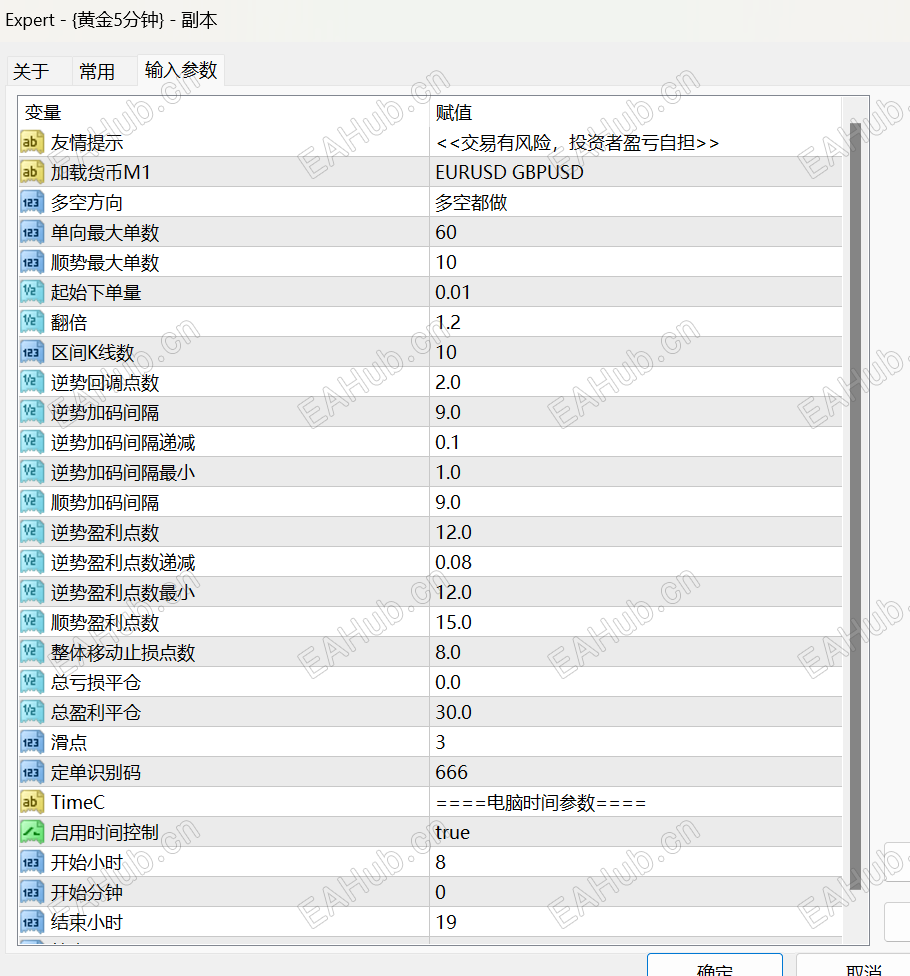This screenshot has height=976, width=910.
Task: Select the 逆势加码间隔 variable name
Action: (105, 413)
